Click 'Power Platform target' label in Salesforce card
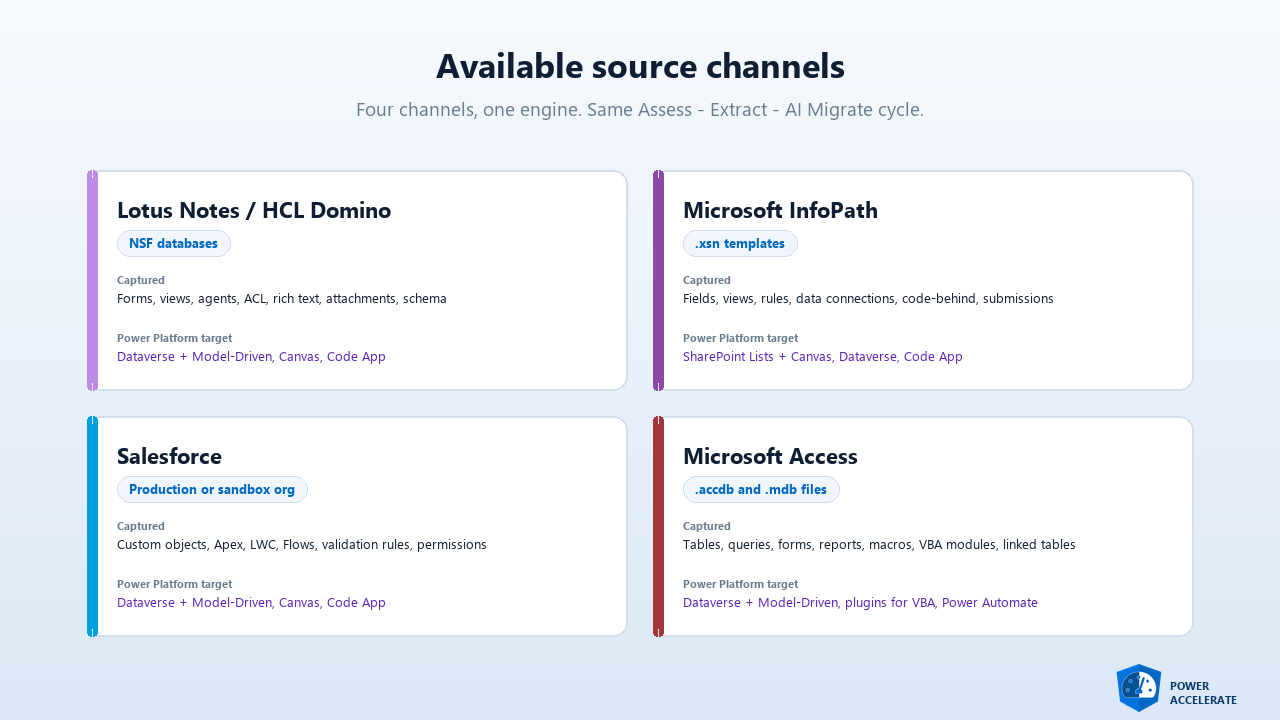This screenshot has width=1280, height=720. tap(174, 584)
